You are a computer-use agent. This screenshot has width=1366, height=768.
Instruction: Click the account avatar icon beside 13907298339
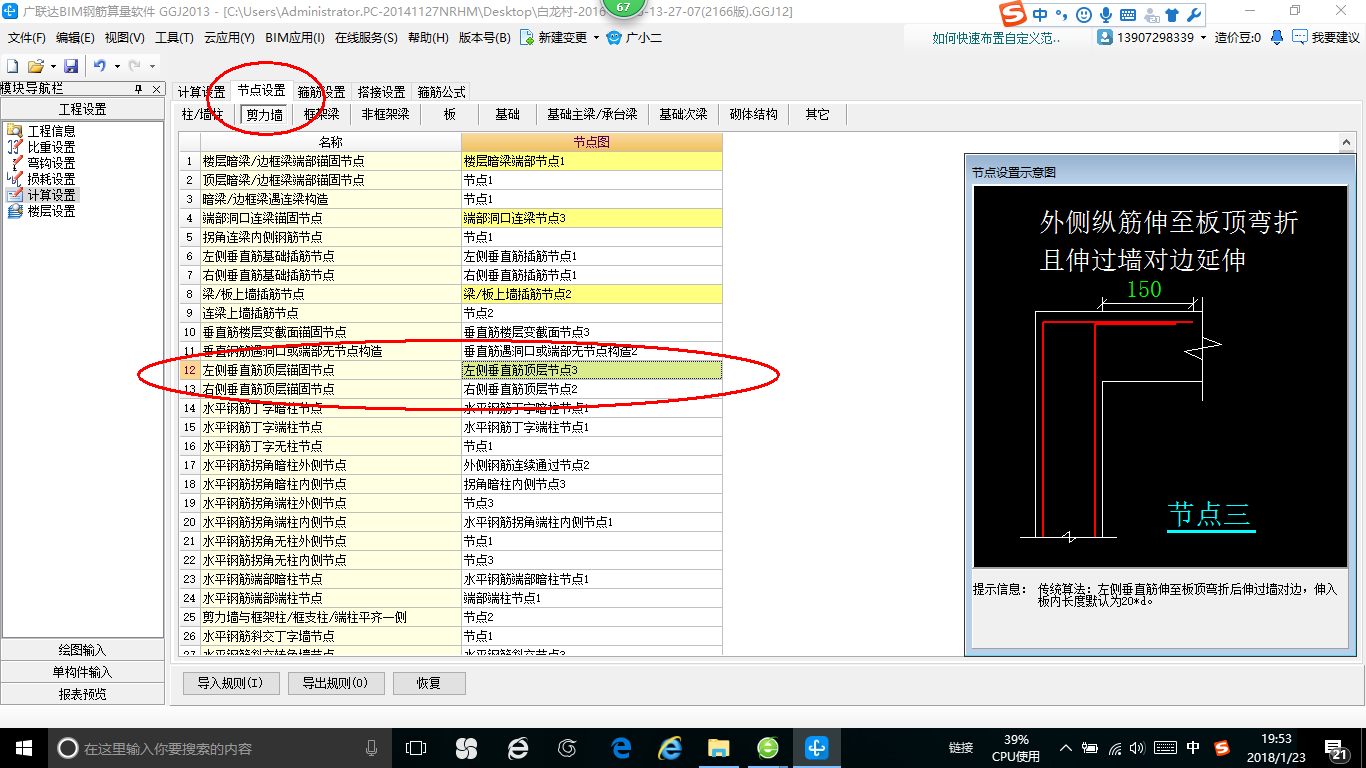point(1105,37)
